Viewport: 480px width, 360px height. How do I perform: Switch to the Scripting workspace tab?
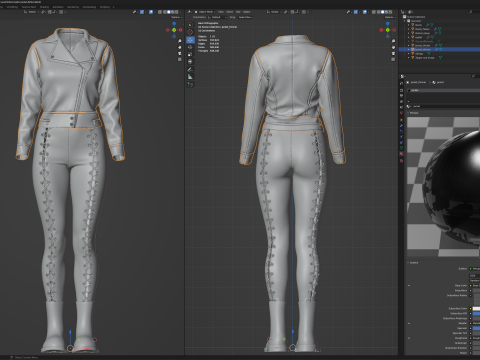tap(105, 7)
